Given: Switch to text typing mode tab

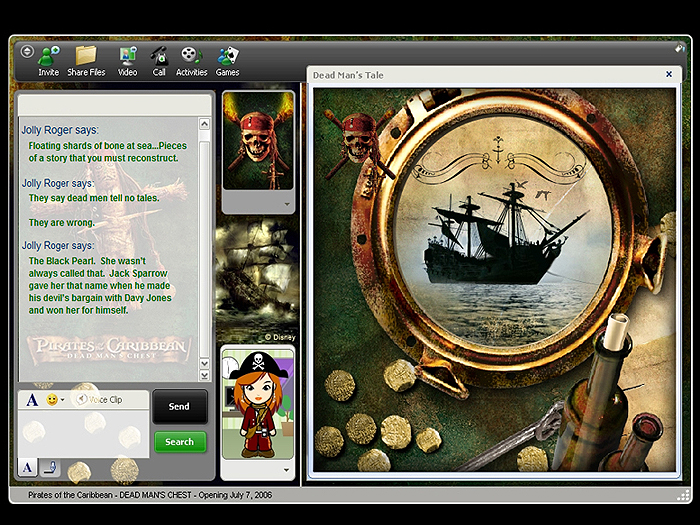Looking at the screenshot, I should pos(27,468).
